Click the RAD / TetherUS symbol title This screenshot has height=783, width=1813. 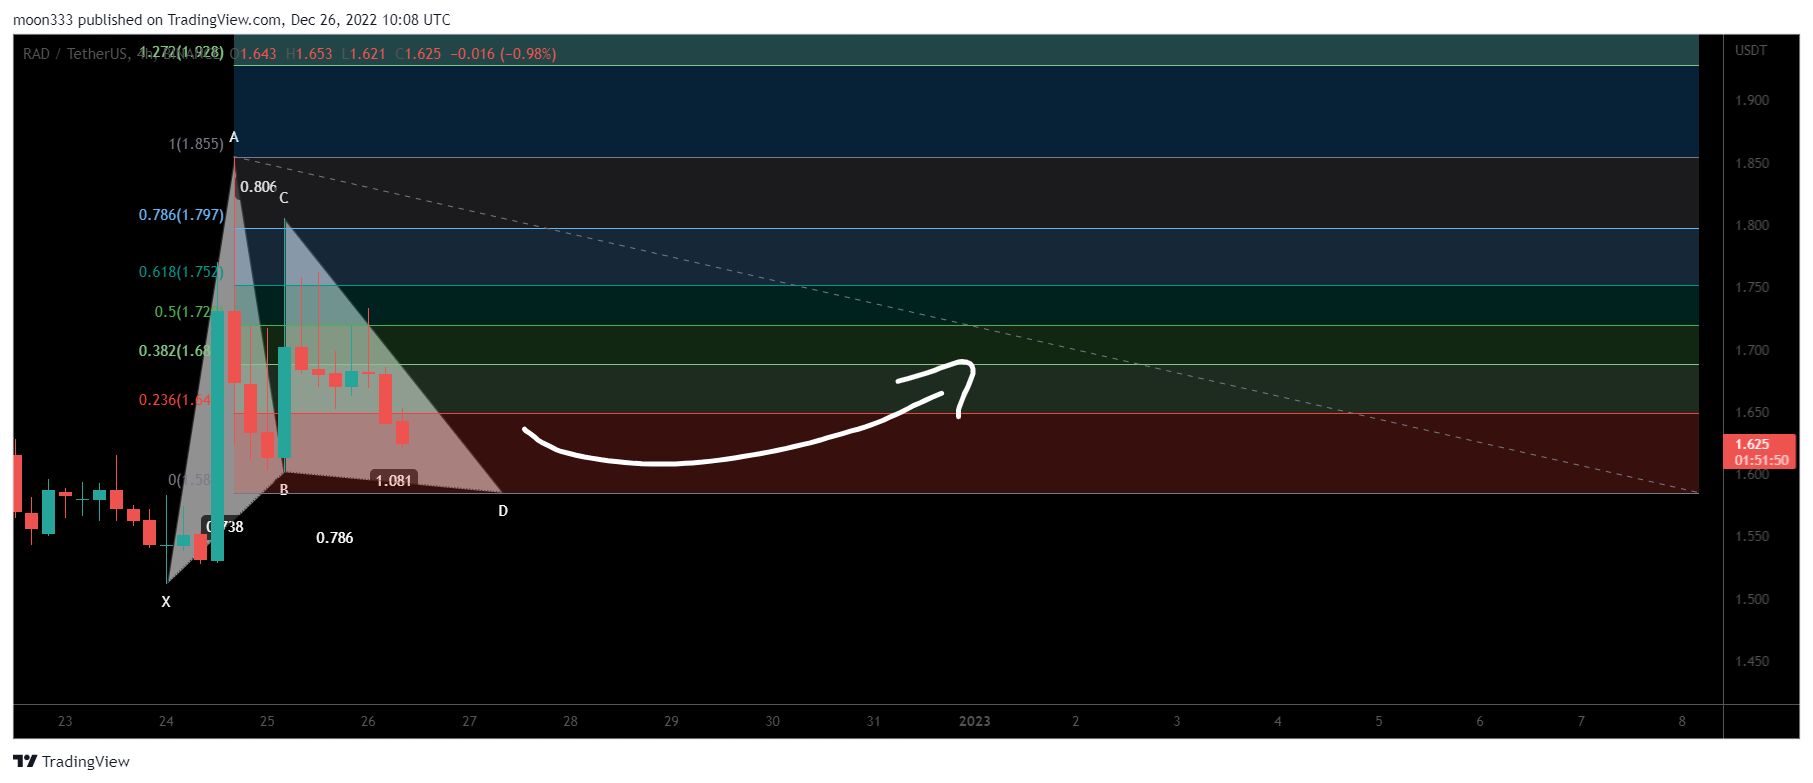75,54
